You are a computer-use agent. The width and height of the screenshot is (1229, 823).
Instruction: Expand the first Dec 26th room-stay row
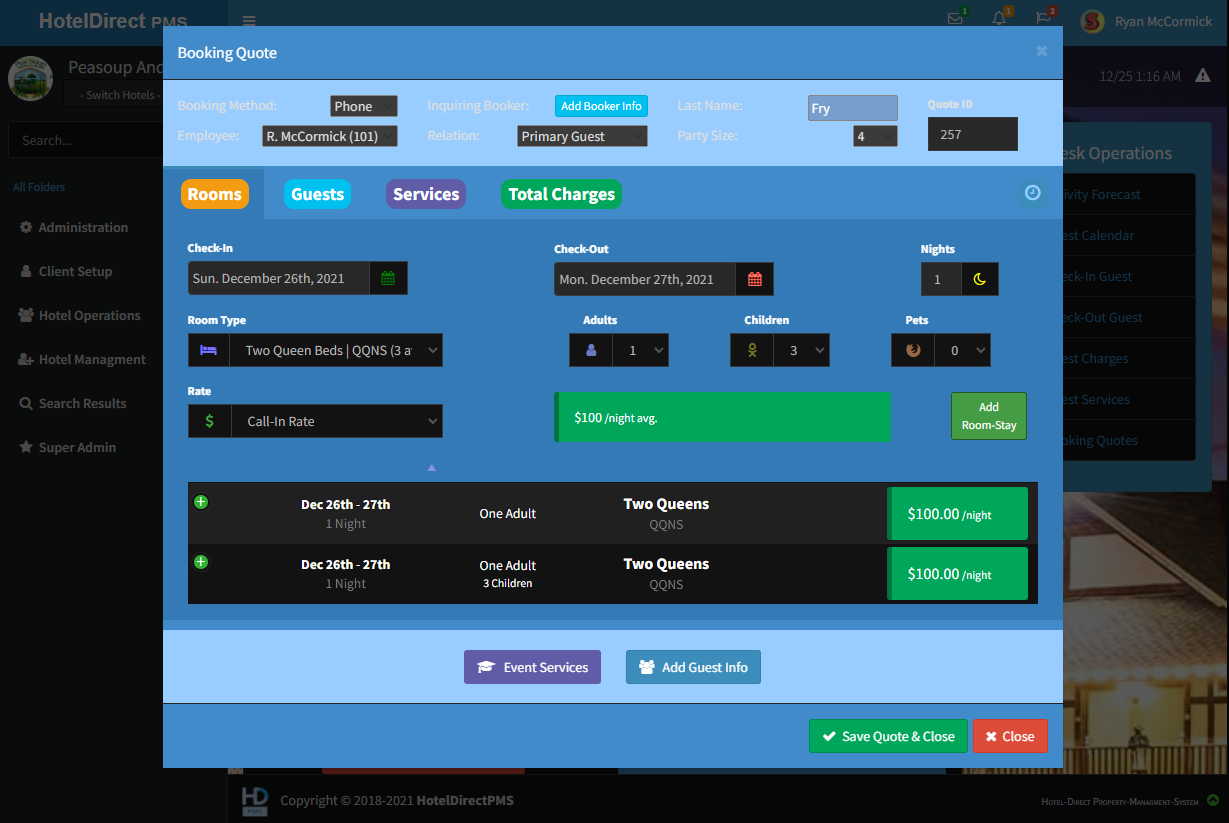click(x=201, y=502)
